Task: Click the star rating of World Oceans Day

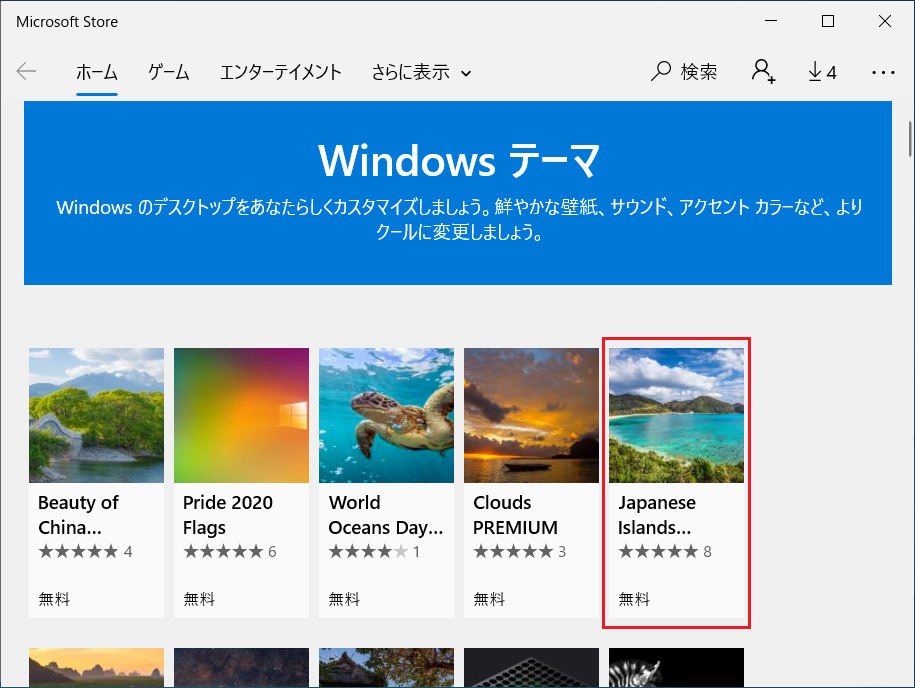Action: [374, 551]
